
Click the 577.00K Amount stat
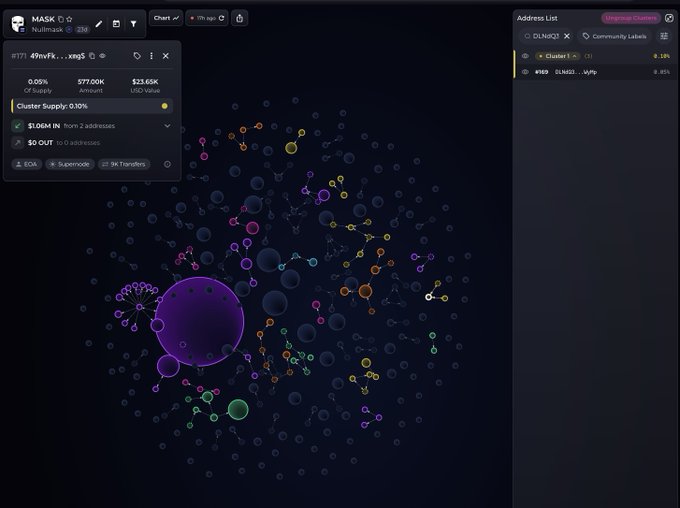pyautogui.click(x=91, y=85)
